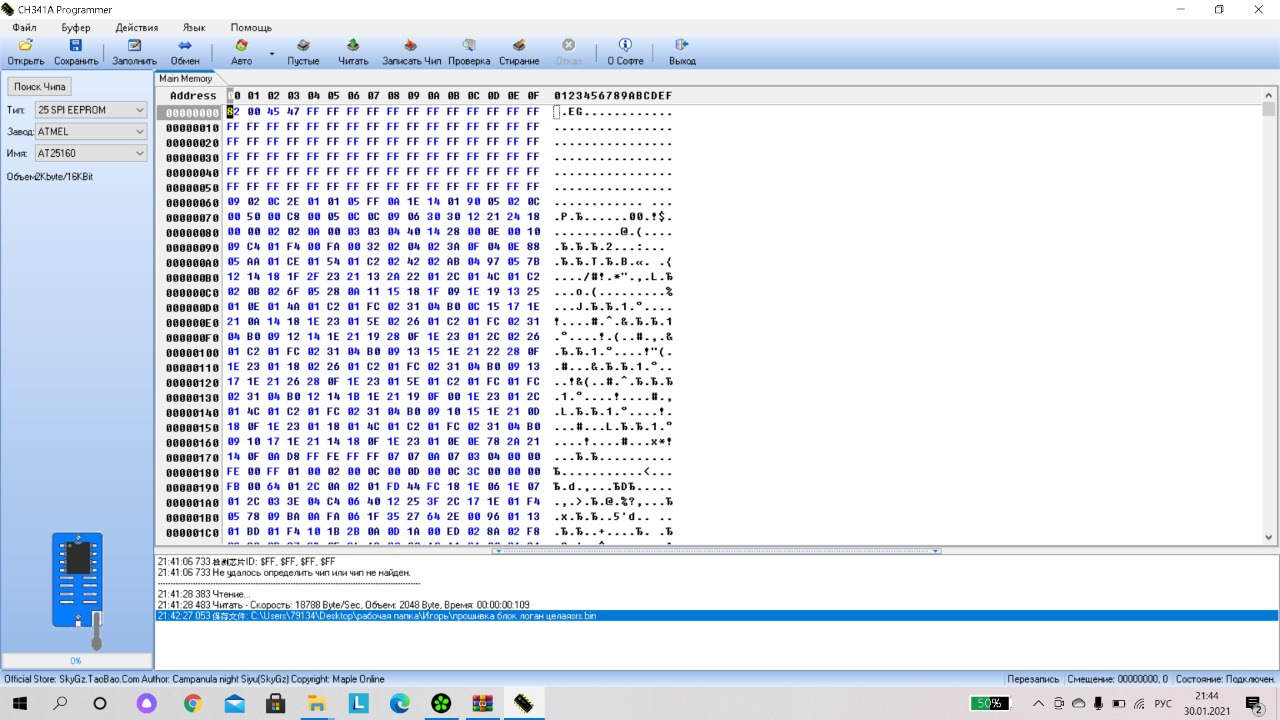This screenshot has height=720, width=1280.
Task: Click the splitter handle between hex view and log
Action: (x=716, y=550)
